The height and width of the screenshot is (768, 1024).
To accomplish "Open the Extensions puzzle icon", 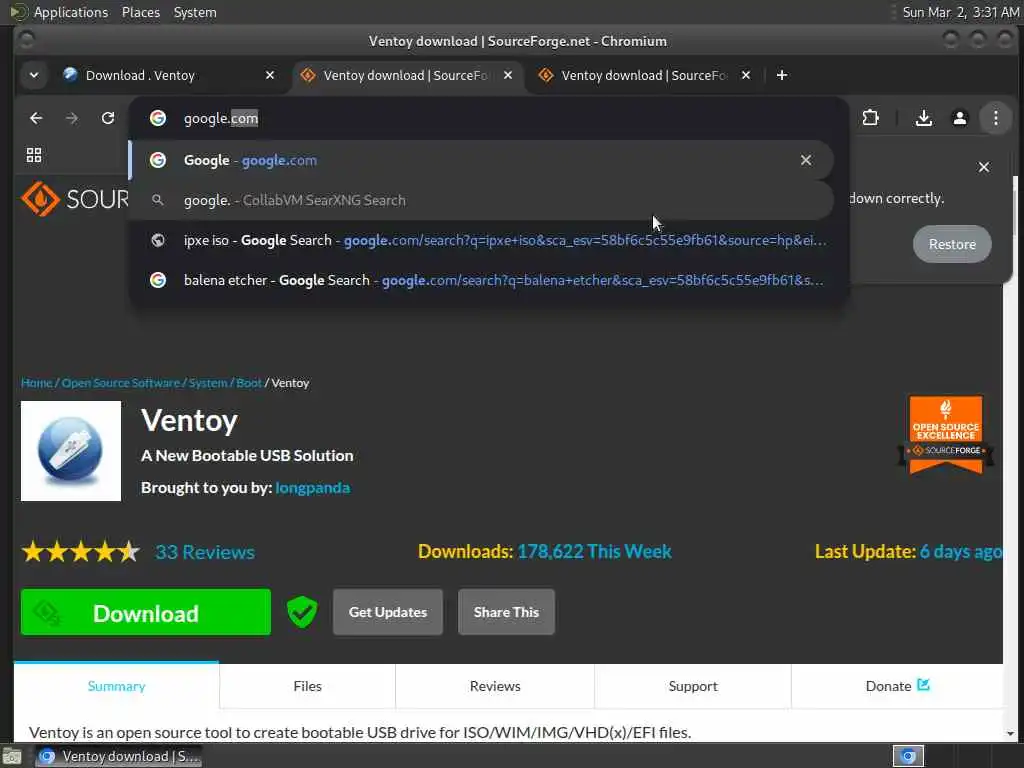I will (871, 118).
